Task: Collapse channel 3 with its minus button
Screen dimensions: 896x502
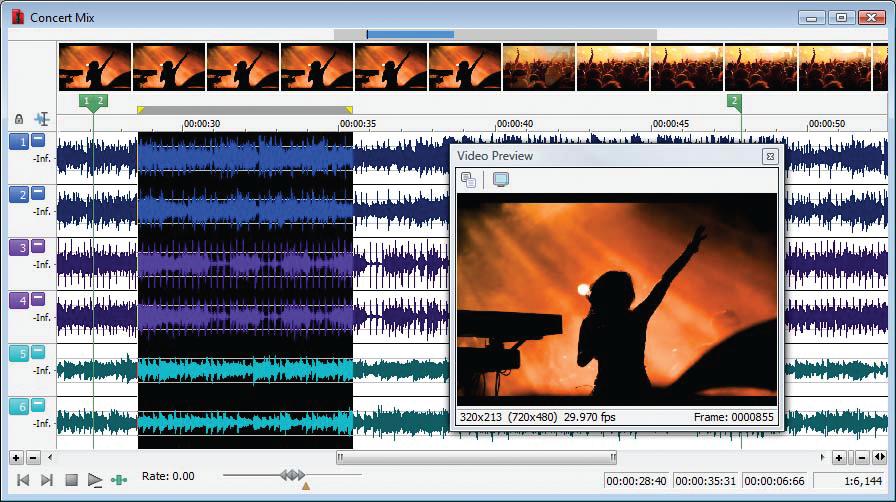Action: (38, 245)
